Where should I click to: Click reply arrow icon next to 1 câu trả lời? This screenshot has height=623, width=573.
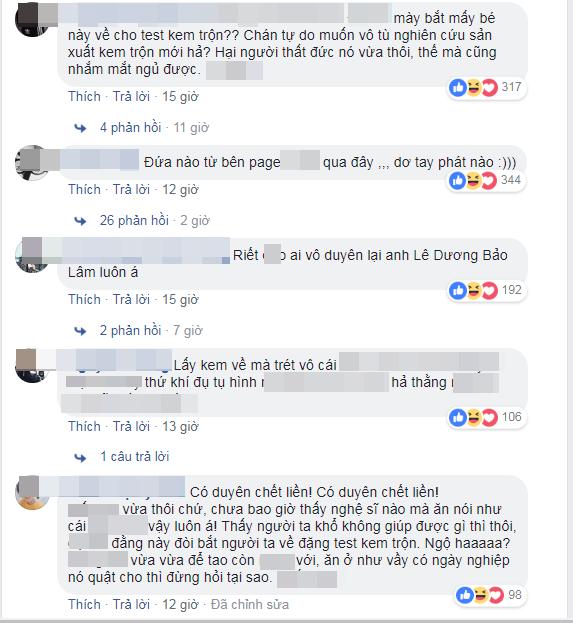click(x=81, y=457)
